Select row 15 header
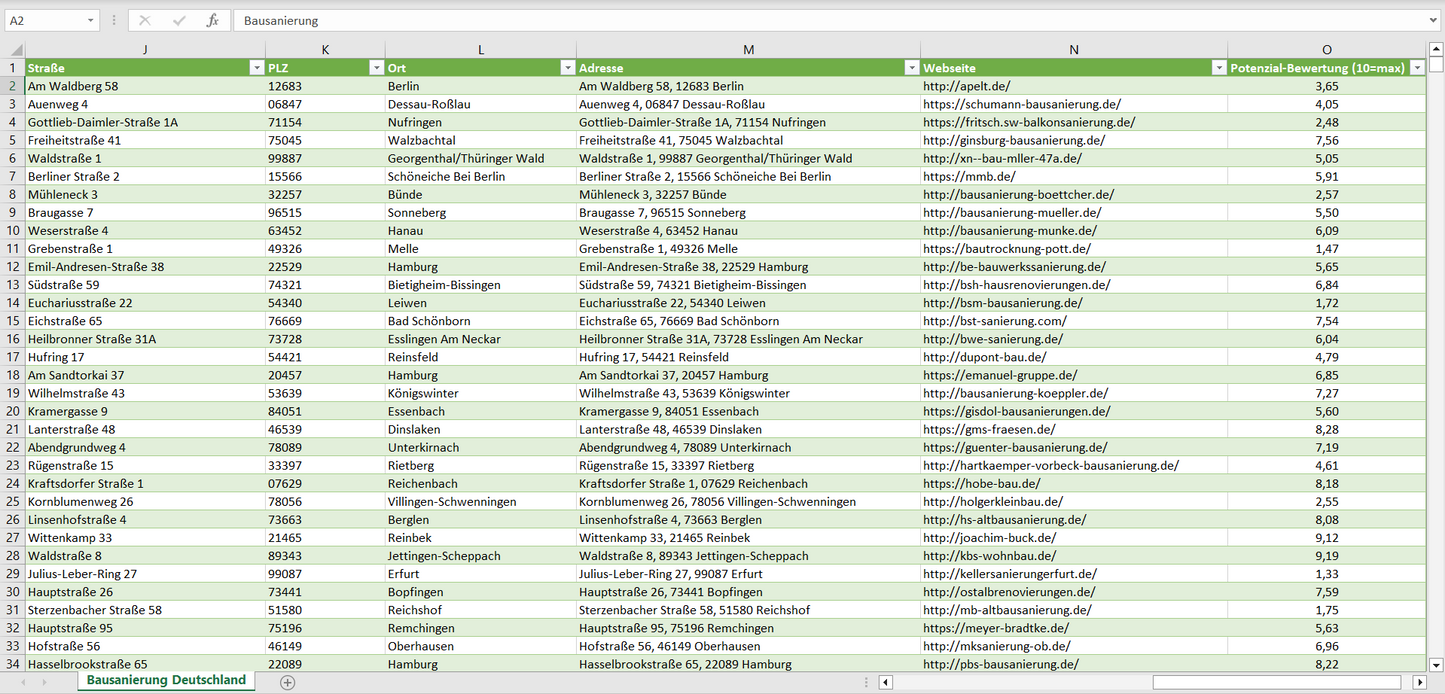 [x=13, y=321]
